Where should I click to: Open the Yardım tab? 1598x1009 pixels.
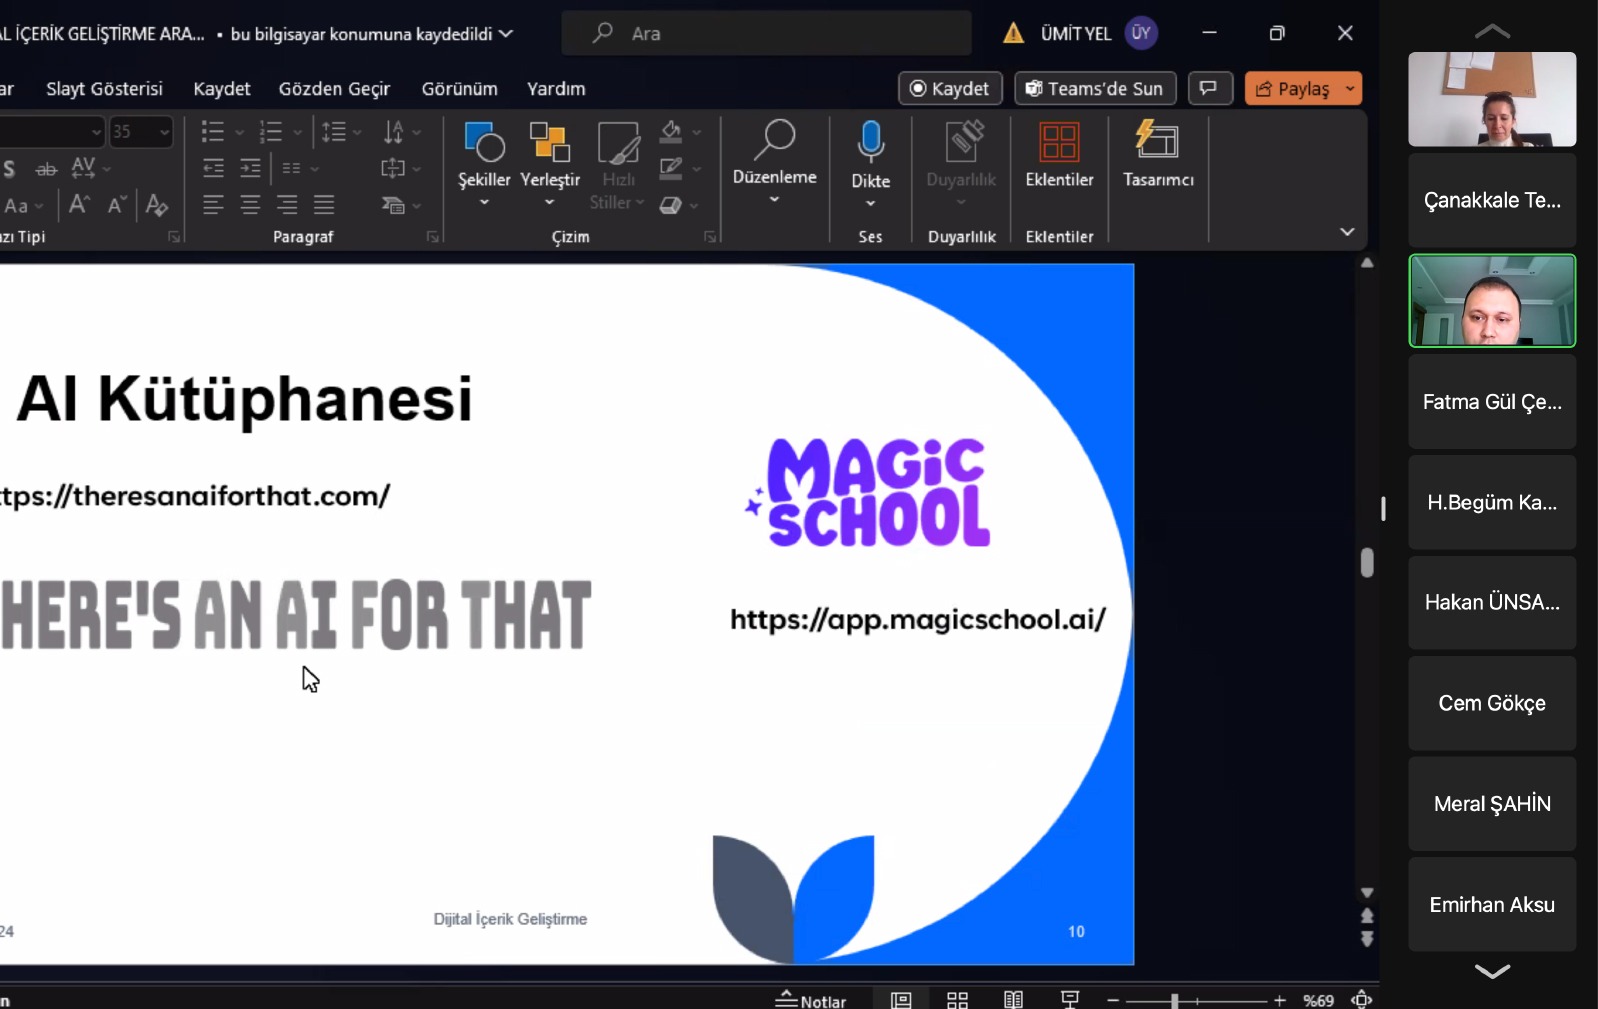coord(556,88)
